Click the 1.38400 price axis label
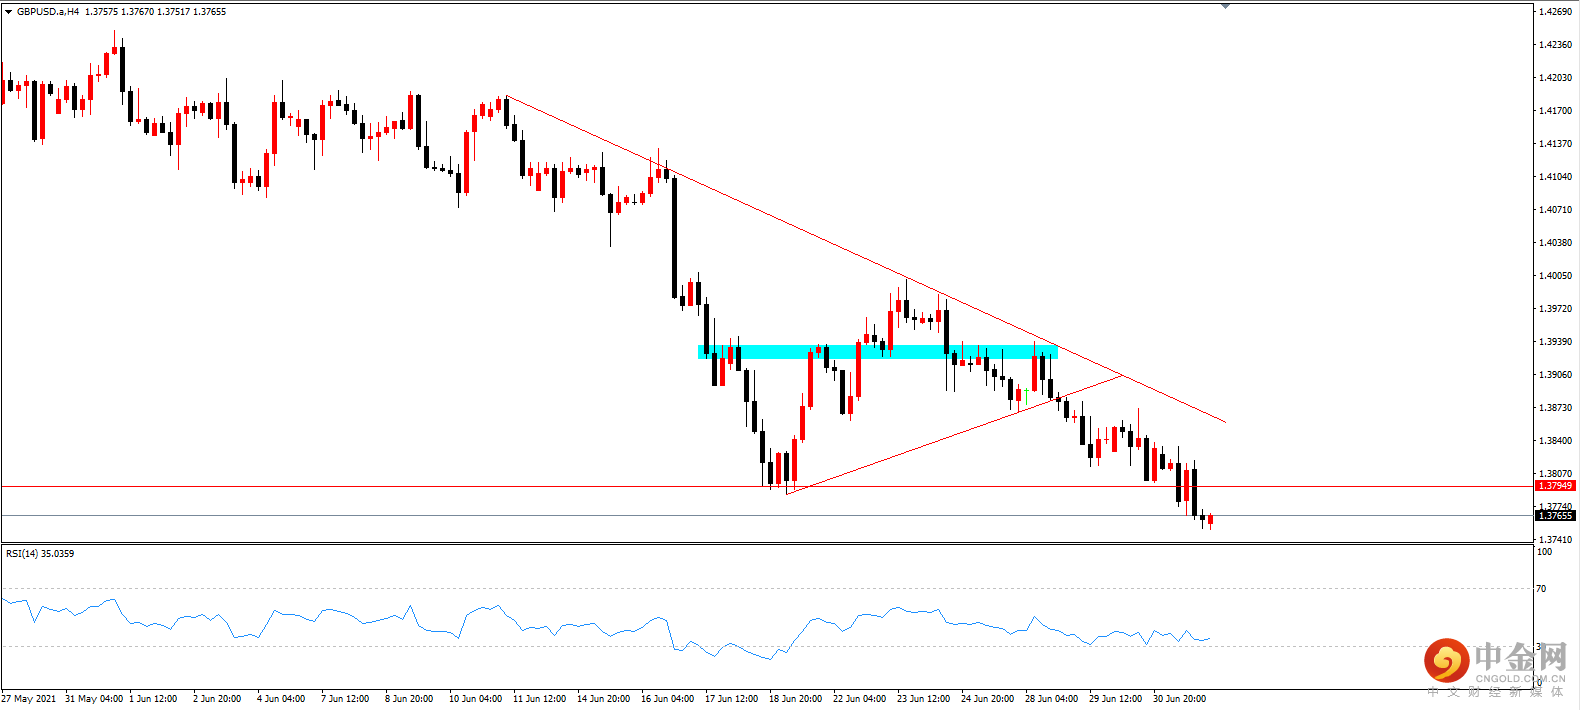This screenshot has width=1581, height=710. [x=1555, y=441]
